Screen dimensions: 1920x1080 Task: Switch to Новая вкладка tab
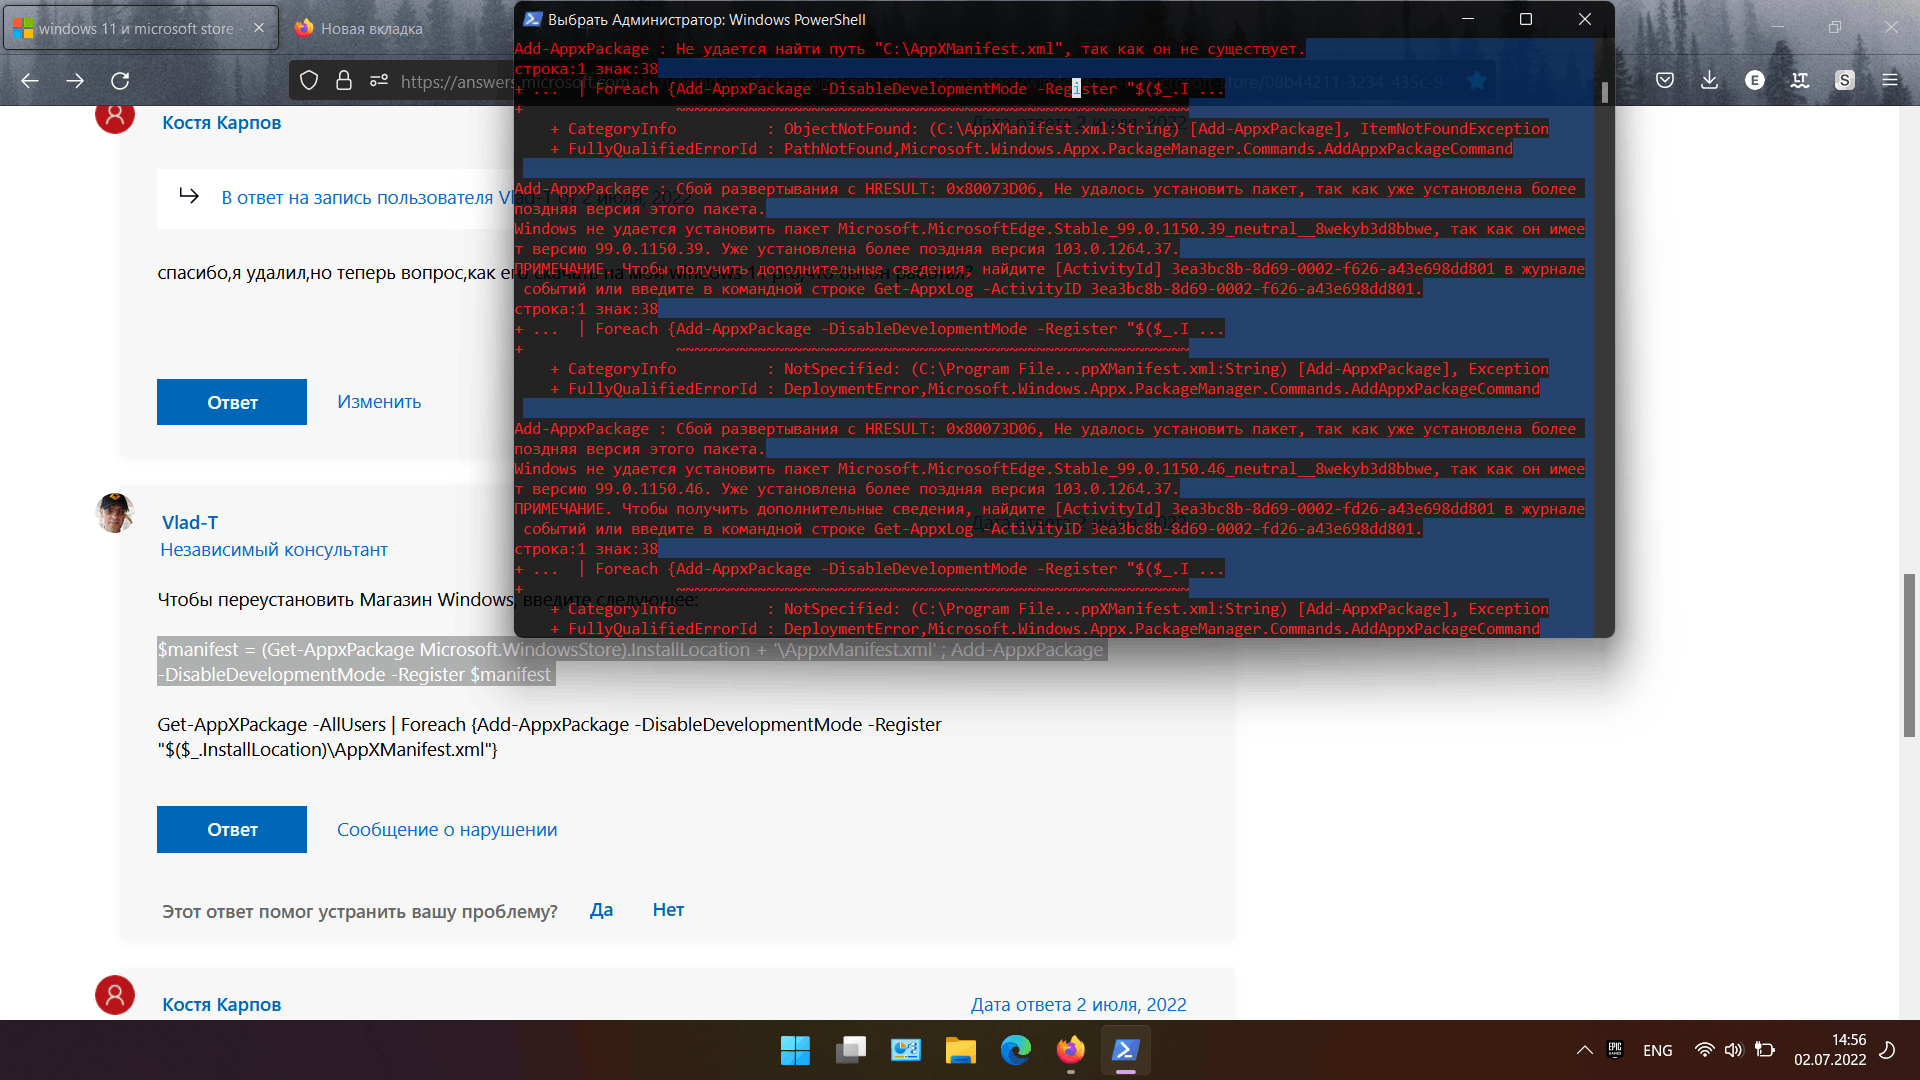tap(371, 29)
